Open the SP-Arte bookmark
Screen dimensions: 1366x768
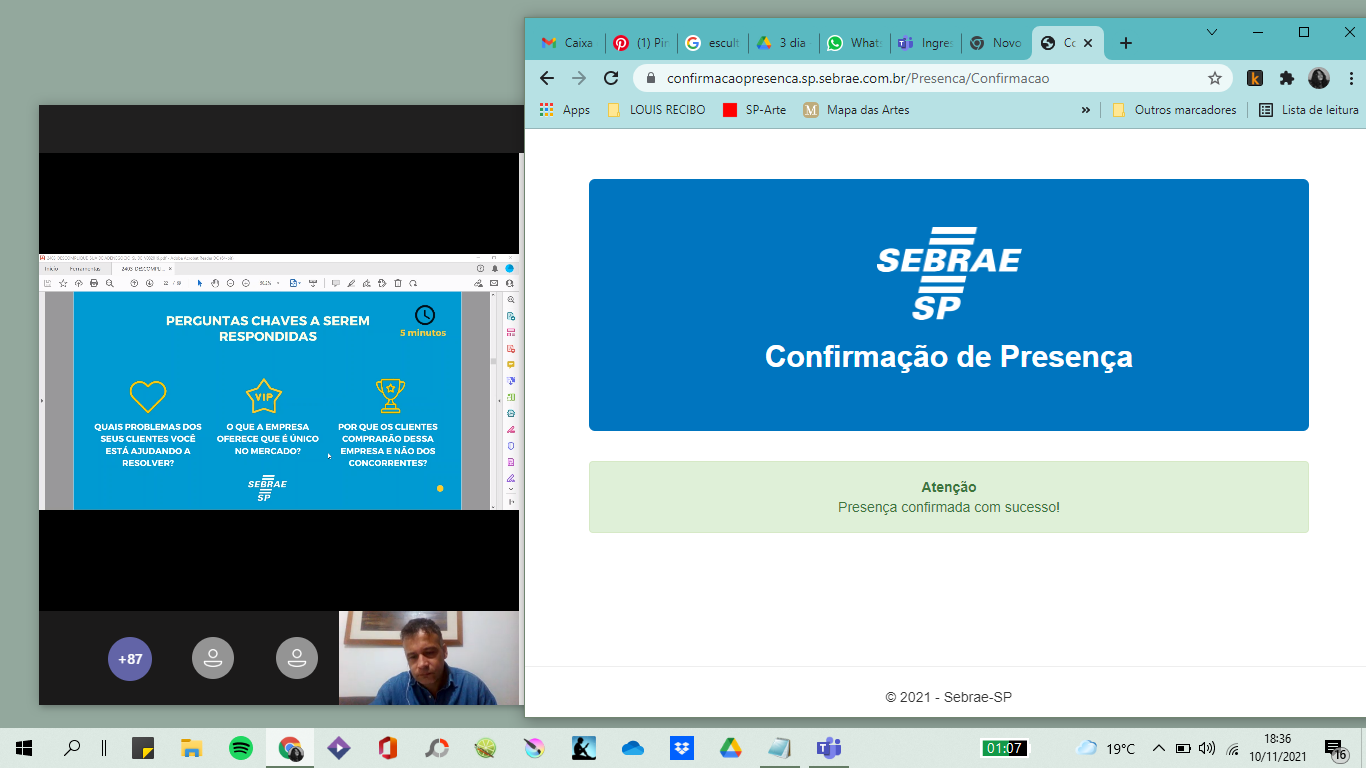755,110
